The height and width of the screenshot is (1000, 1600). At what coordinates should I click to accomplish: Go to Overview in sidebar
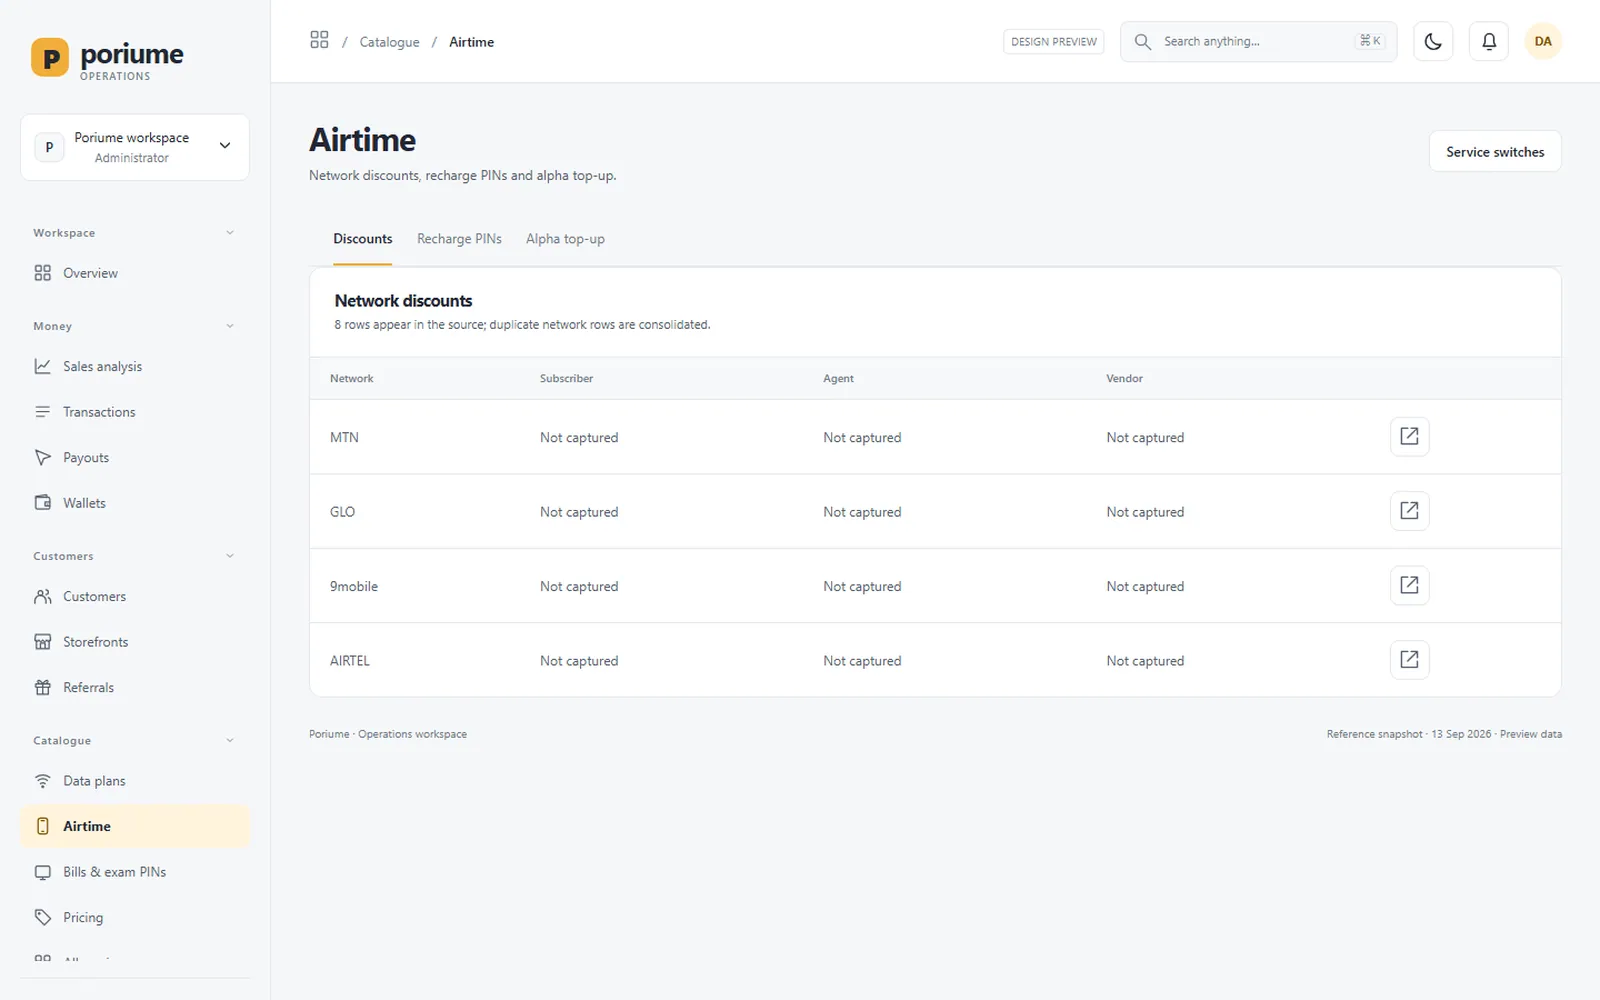point(135,273)
